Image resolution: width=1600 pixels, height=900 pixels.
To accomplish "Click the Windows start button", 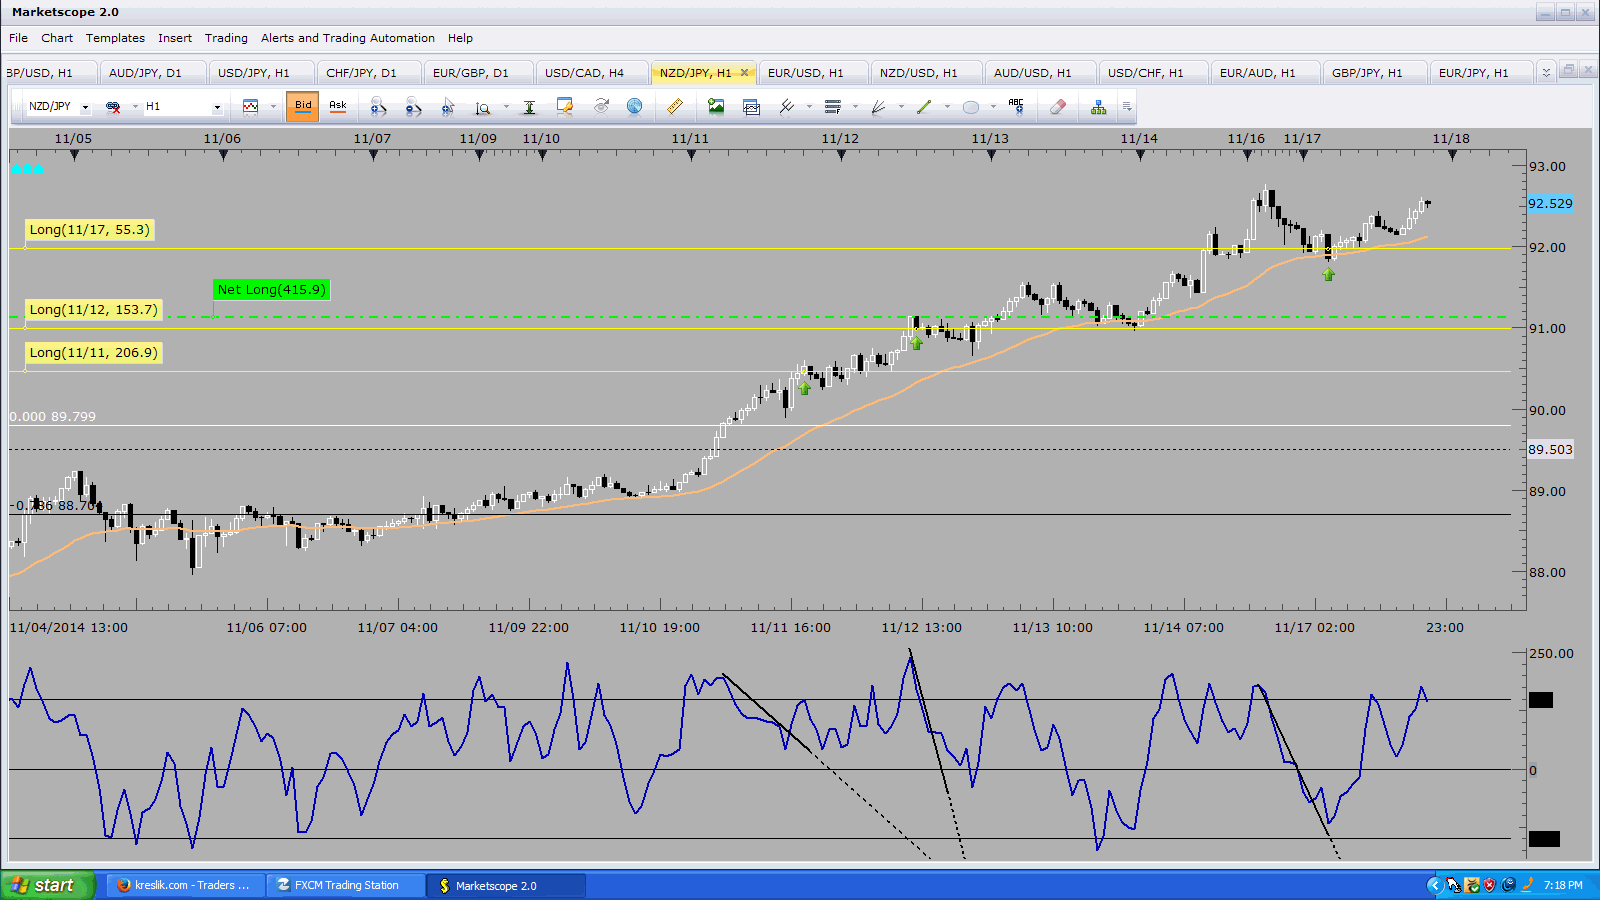I will pyautogui.click(x=47, y=885).
